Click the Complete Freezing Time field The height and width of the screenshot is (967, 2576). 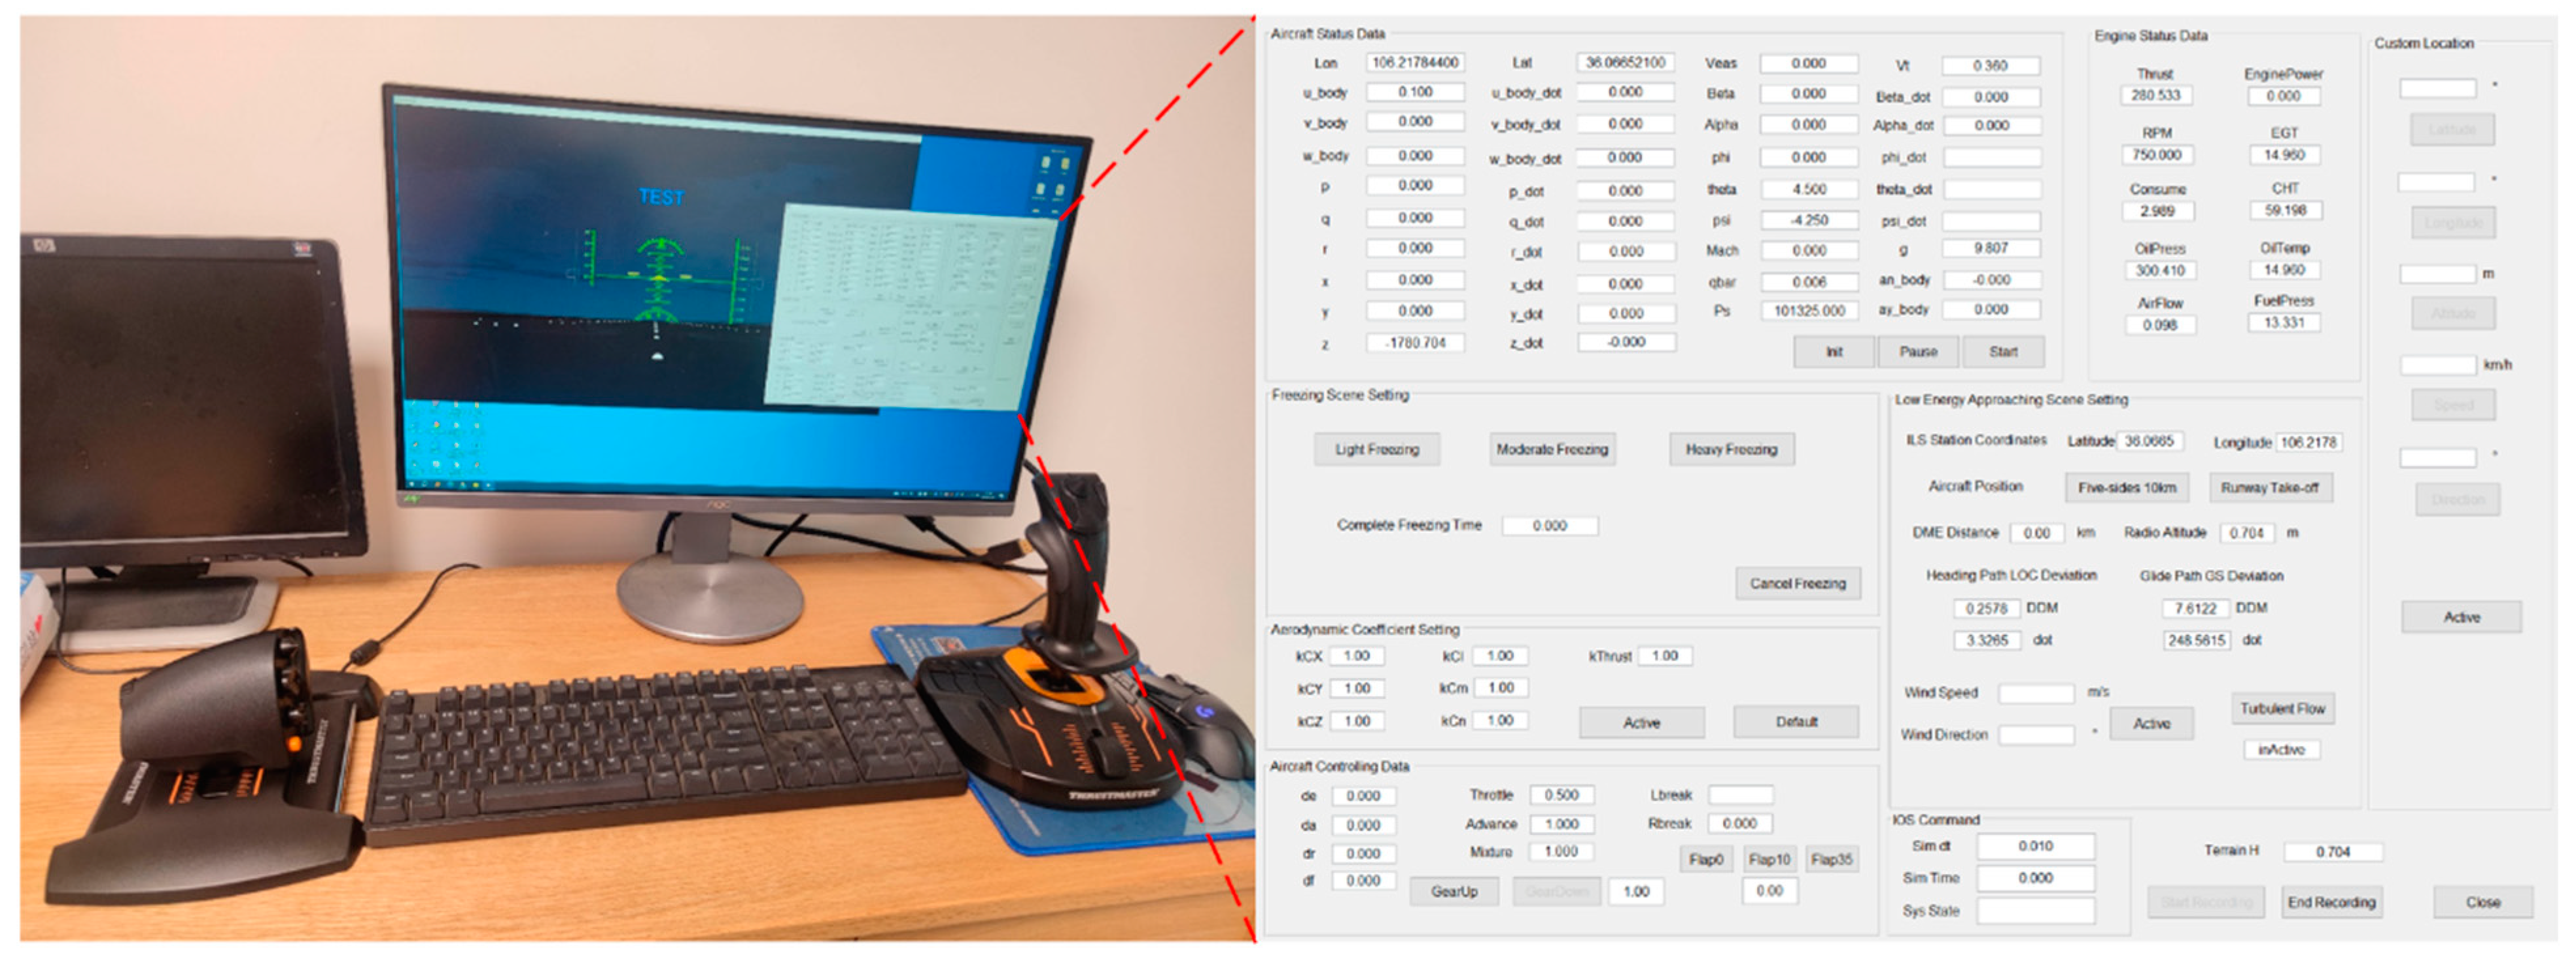tap(1549, 526)
